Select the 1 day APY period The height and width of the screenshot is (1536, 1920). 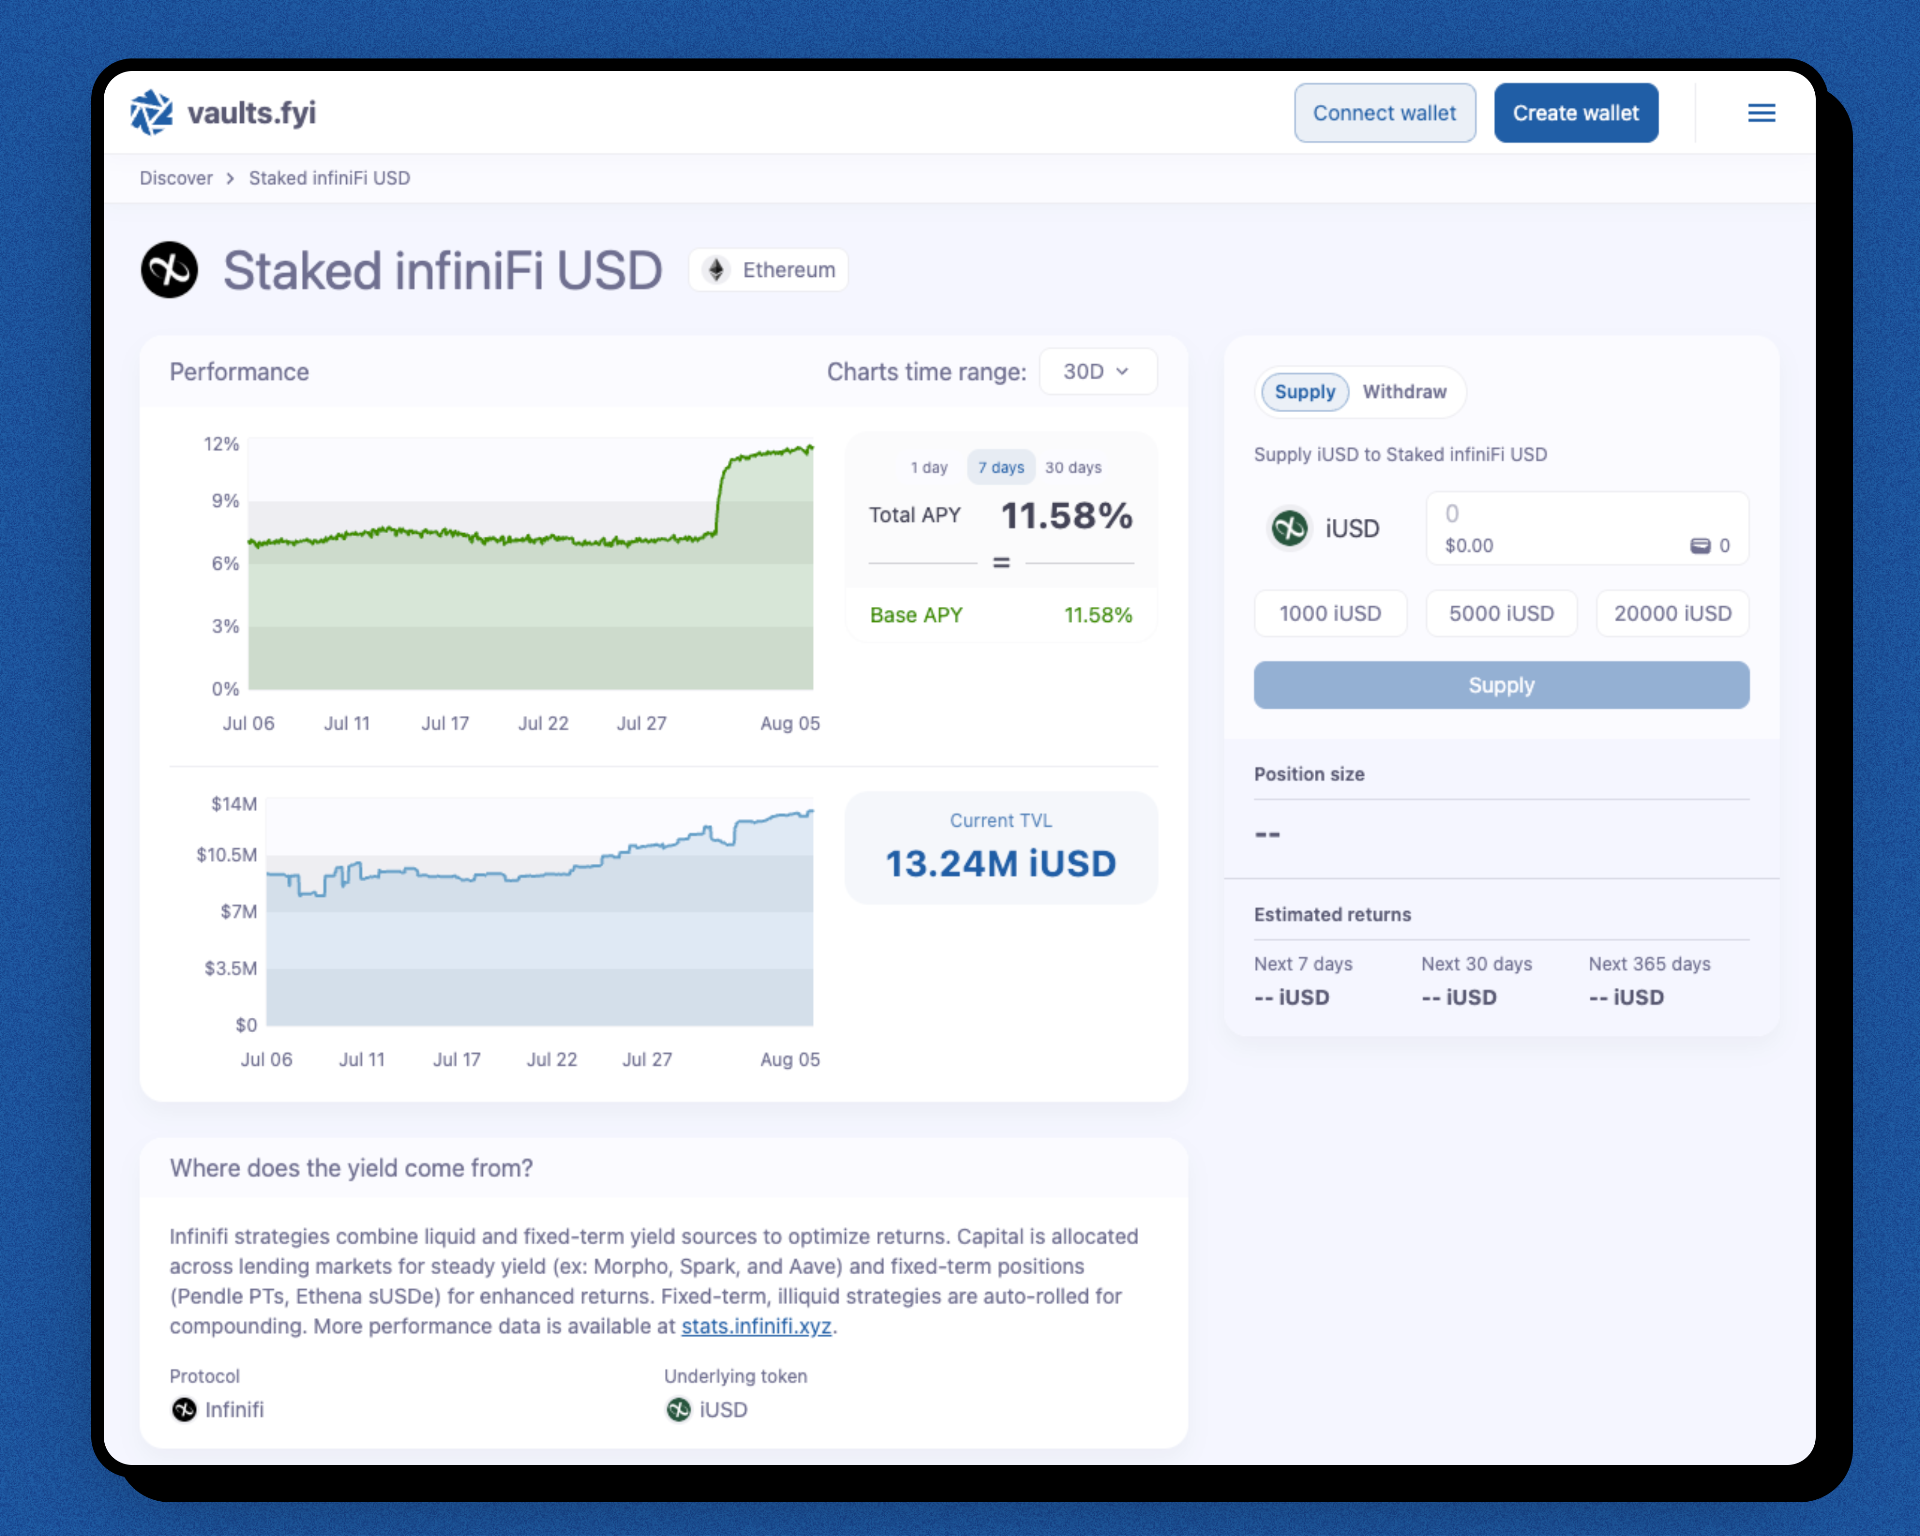pos(929,468)
